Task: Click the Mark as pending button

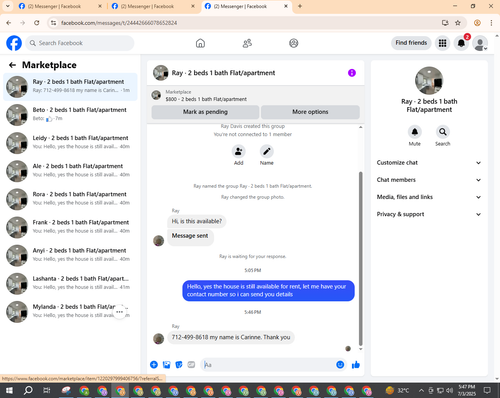Action: (205, 112)
